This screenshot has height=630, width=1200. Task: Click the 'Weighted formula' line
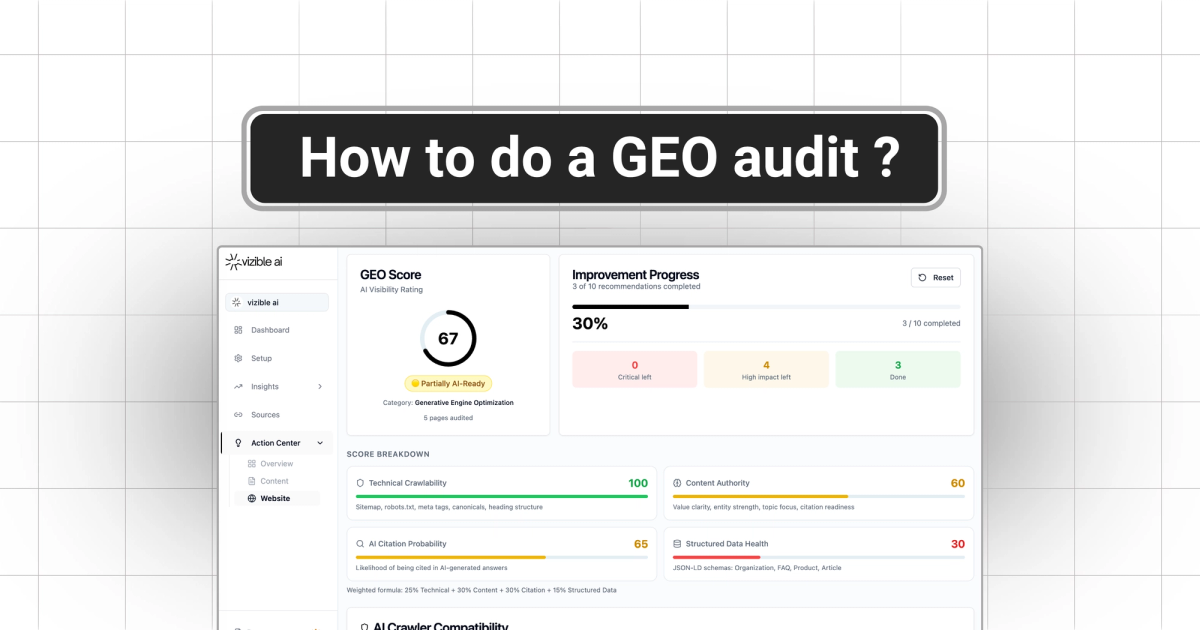tap(482, 590)
